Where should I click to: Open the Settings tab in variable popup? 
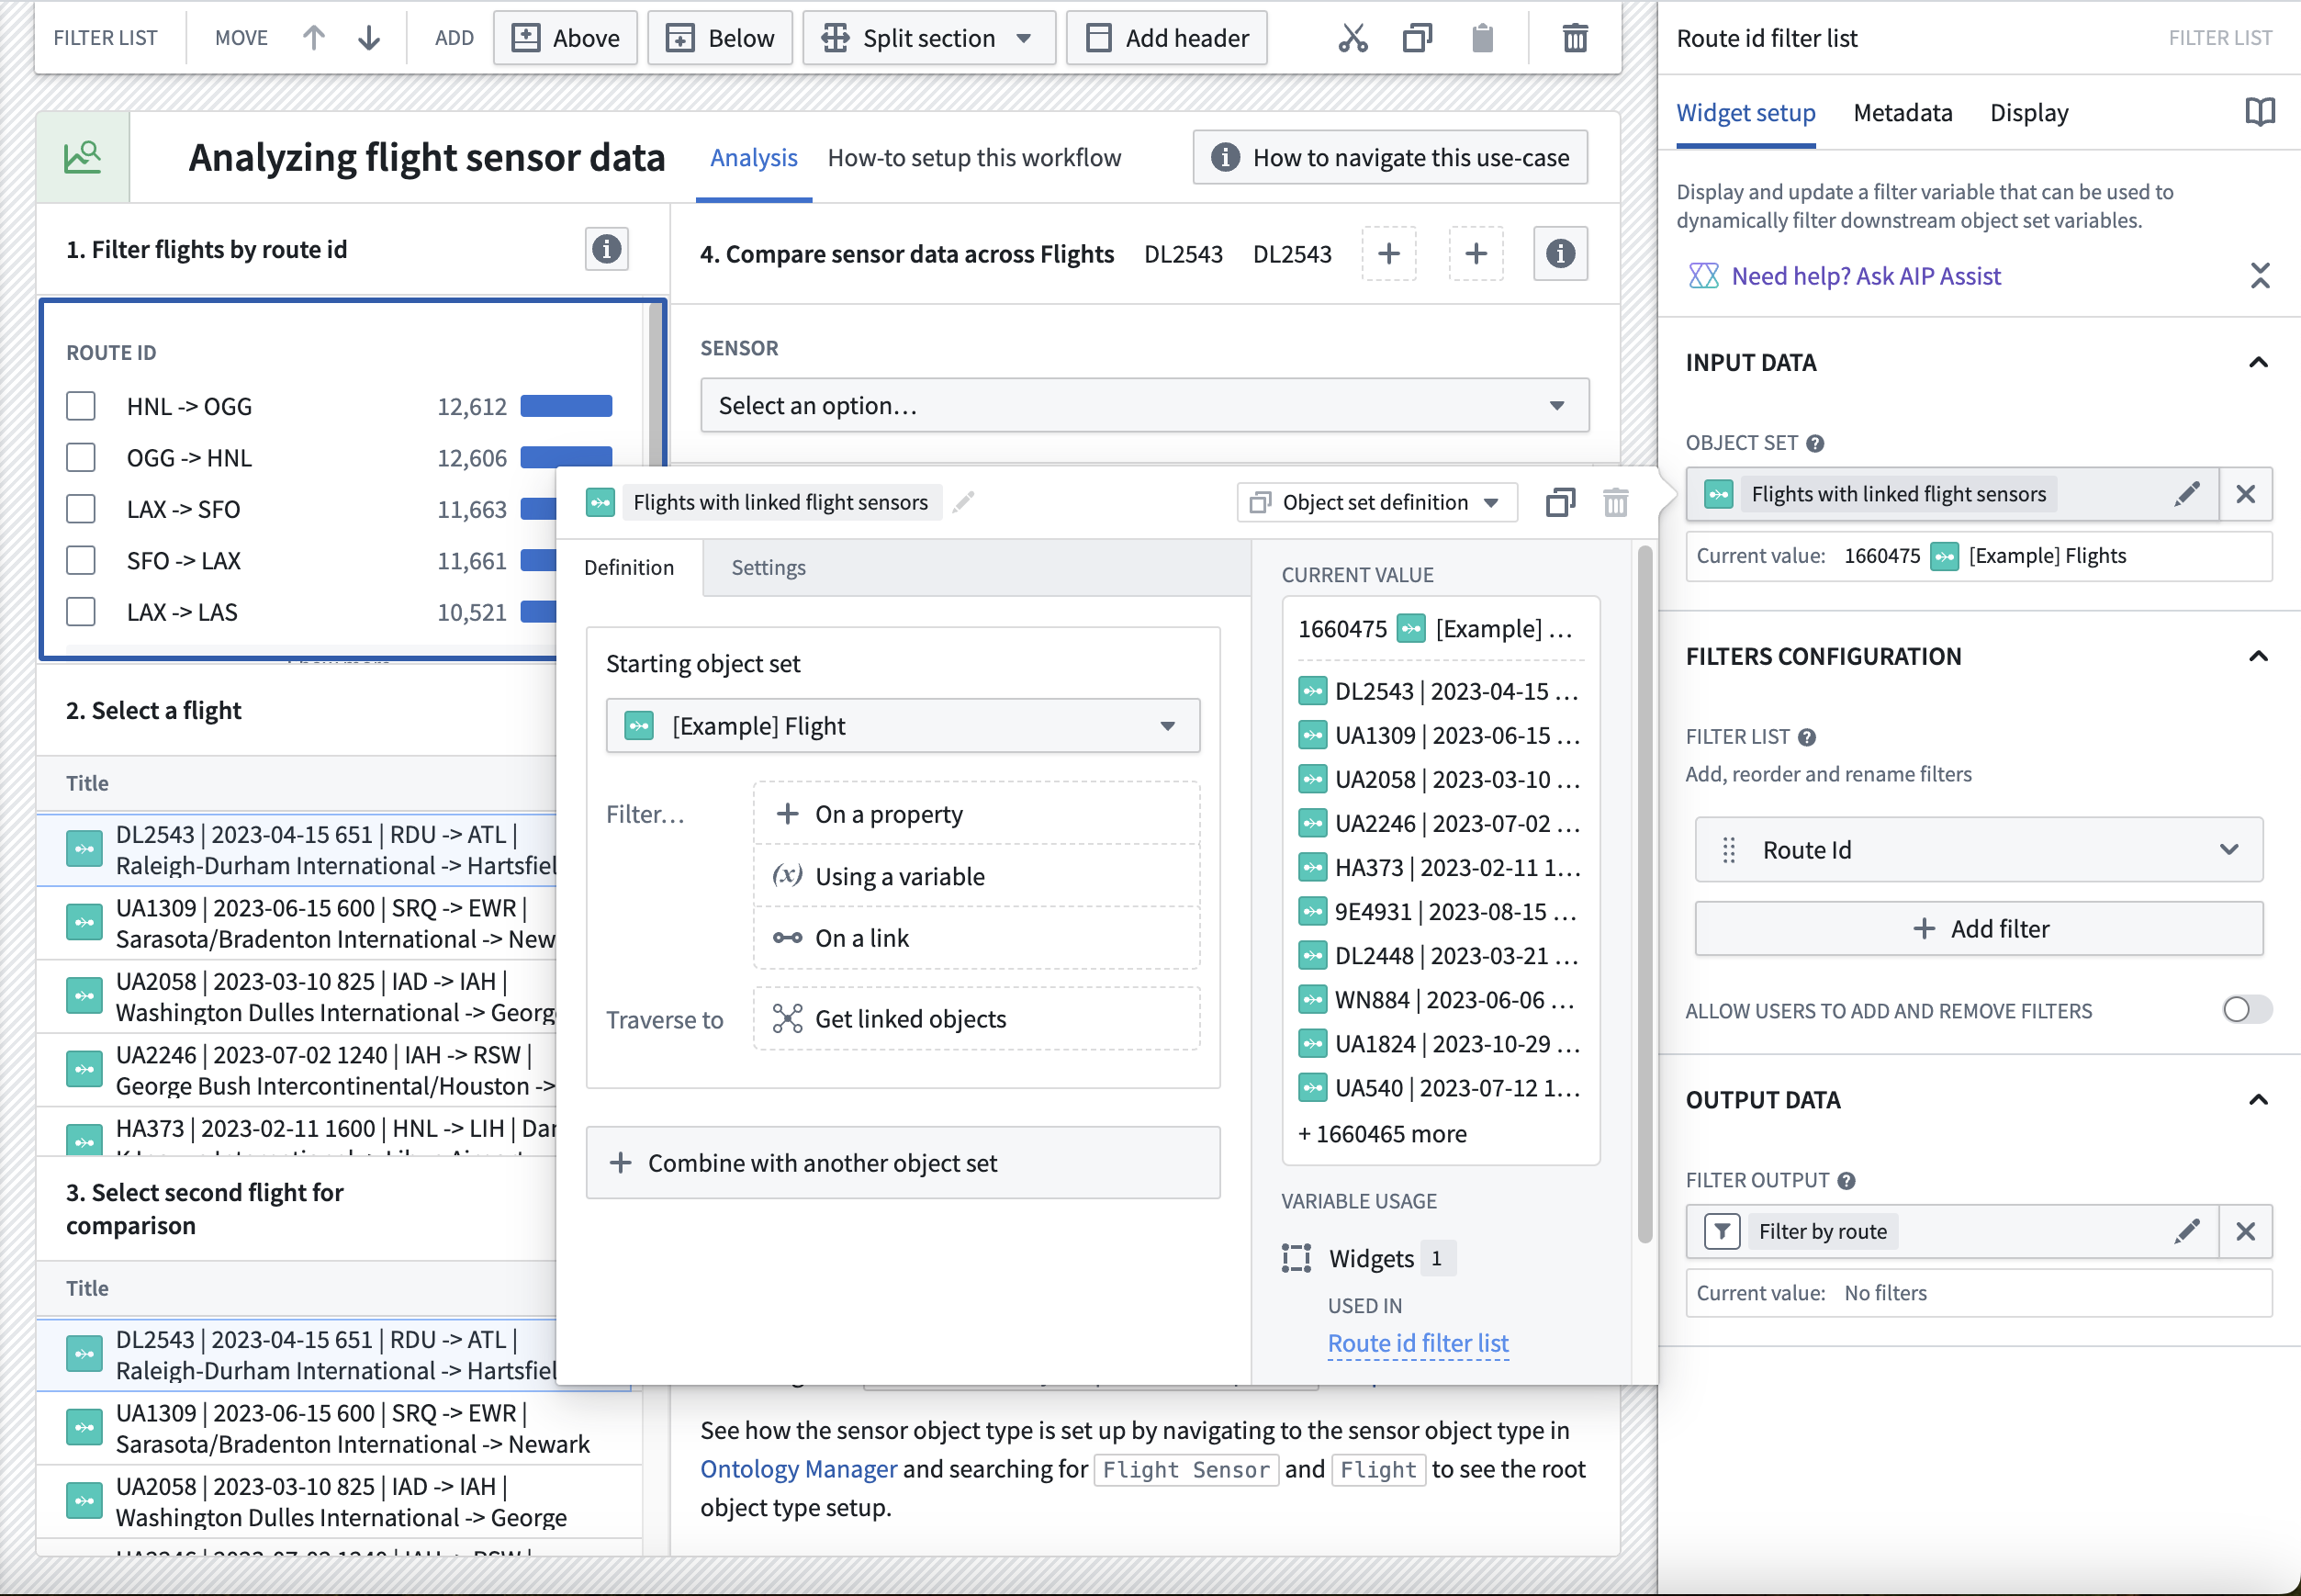point(768,567)
